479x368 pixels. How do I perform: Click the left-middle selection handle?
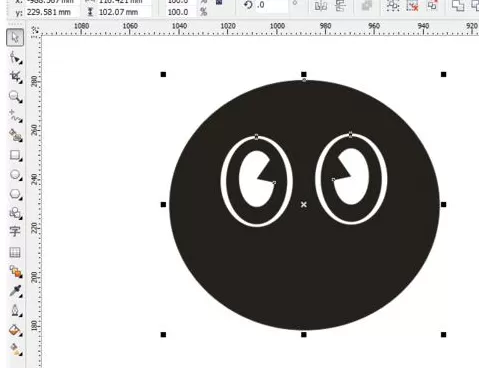click(x=163, y=204)
